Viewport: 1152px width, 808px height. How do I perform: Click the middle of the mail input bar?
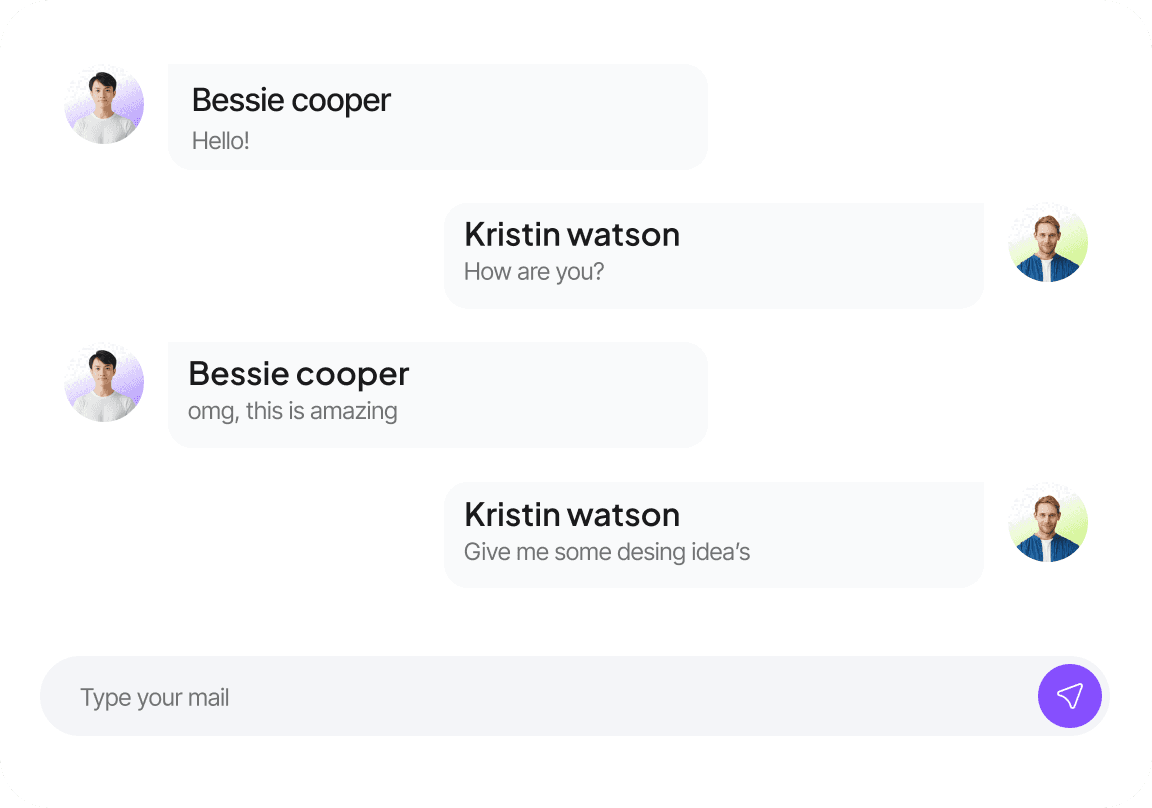540,696
